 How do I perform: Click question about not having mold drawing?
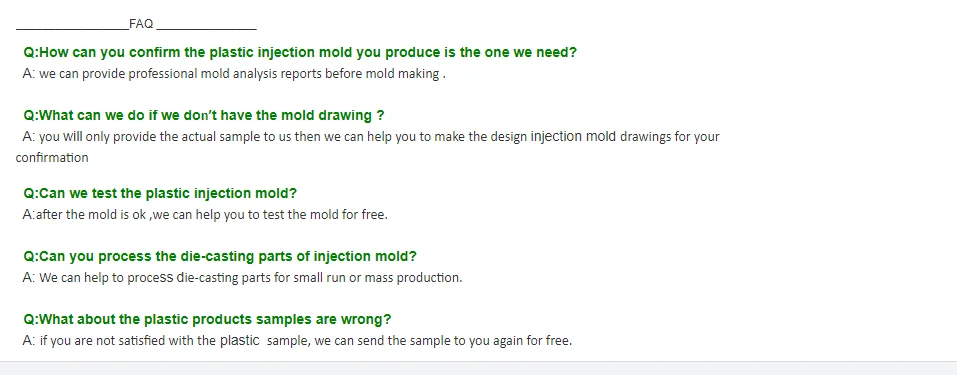pos(204,115)
